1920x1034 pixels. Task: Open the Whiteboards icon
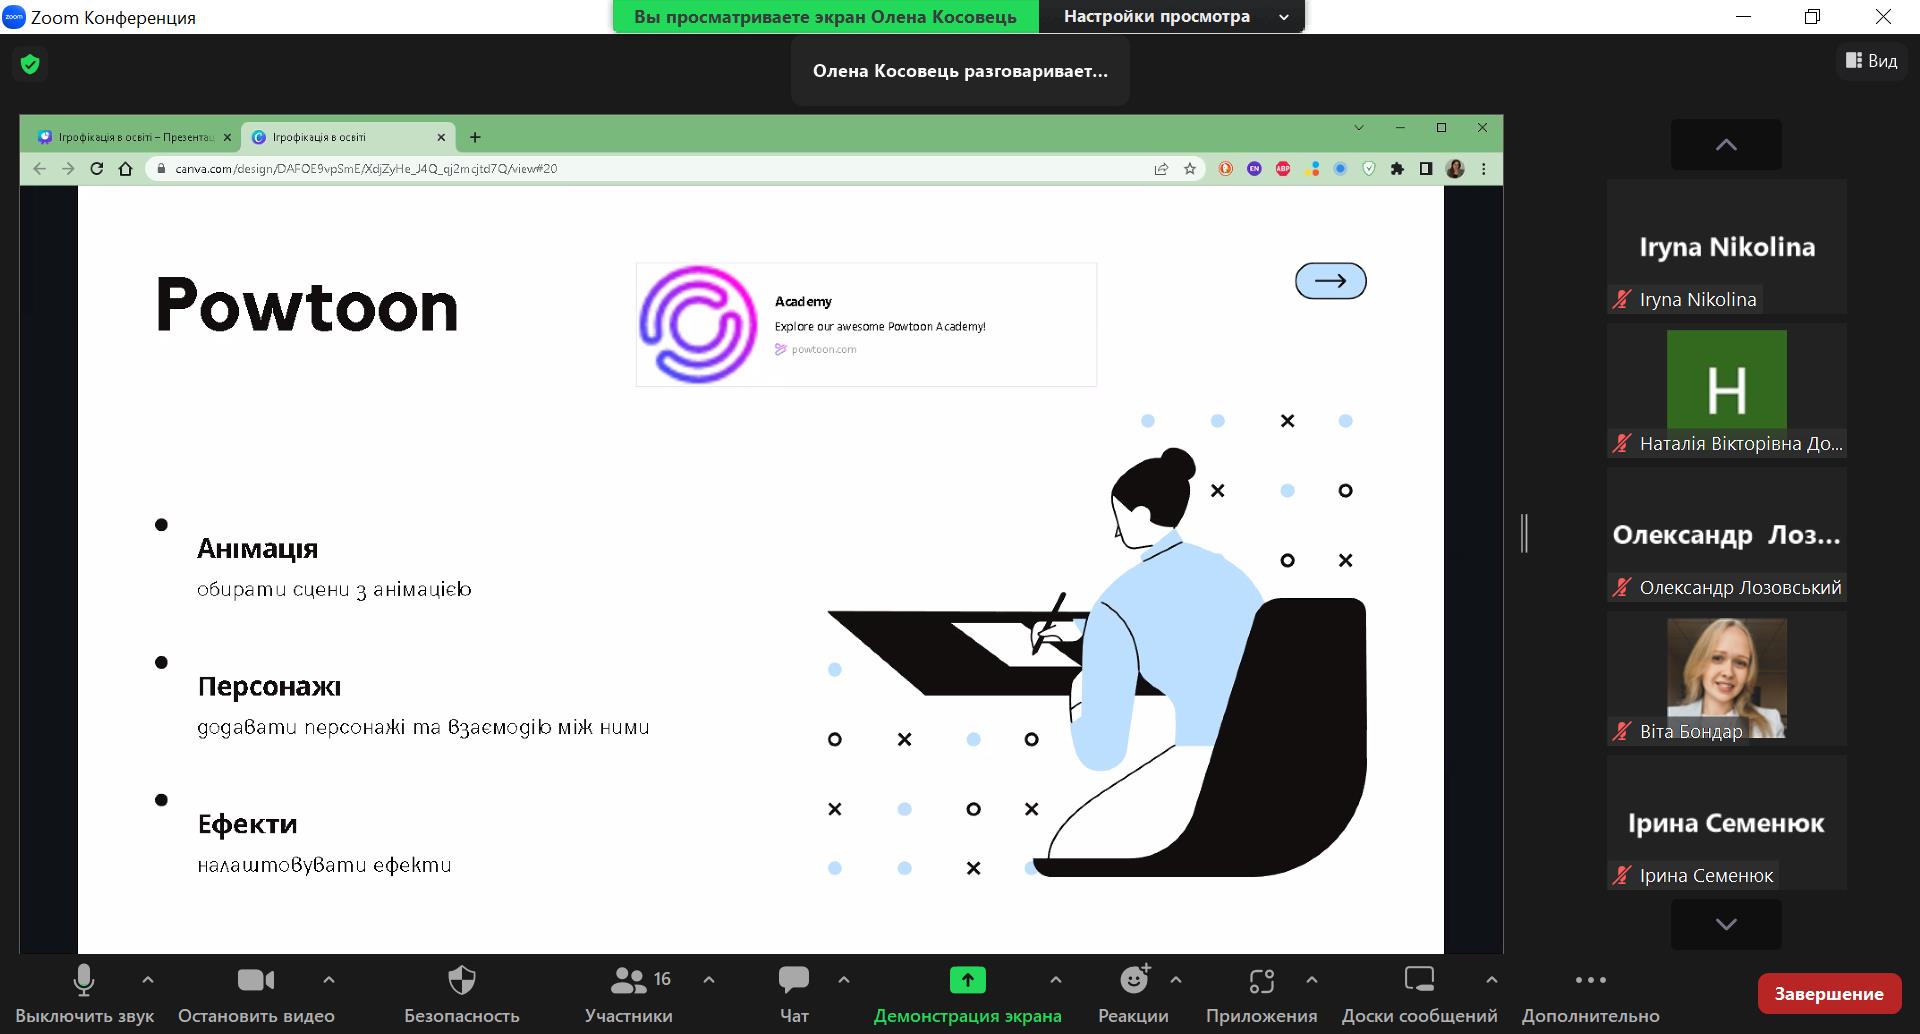tap(1419, 981)
